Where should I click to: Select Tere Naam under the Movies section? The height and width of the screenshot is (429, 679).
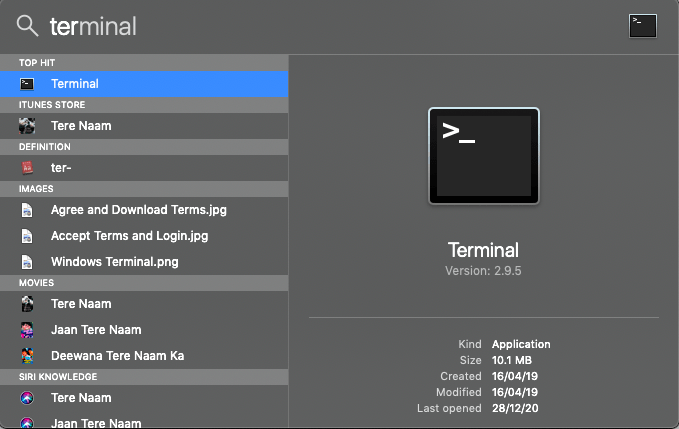click(x=81, y=304)
